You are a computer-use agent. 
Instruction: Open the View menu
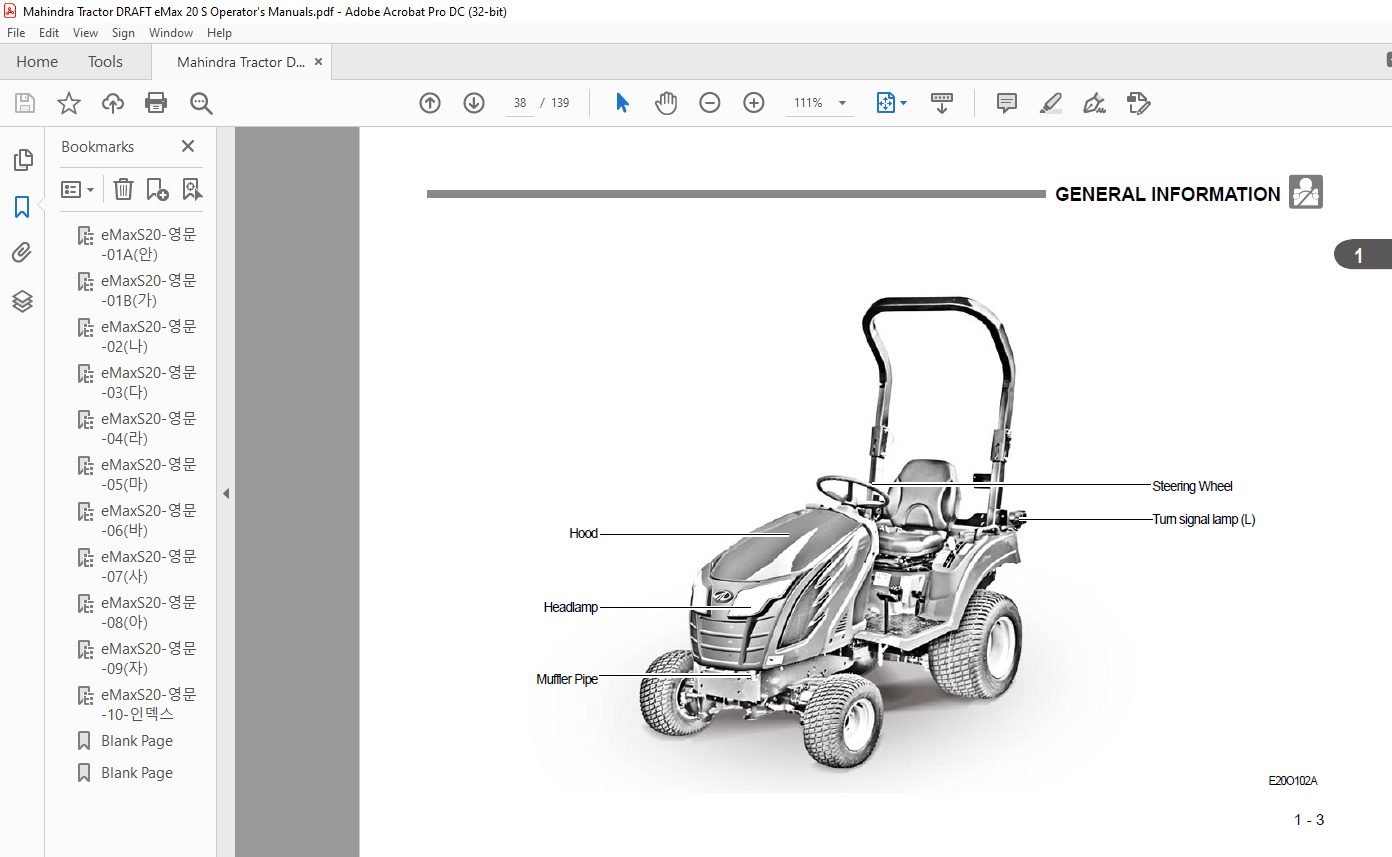(x=86, y=33)
